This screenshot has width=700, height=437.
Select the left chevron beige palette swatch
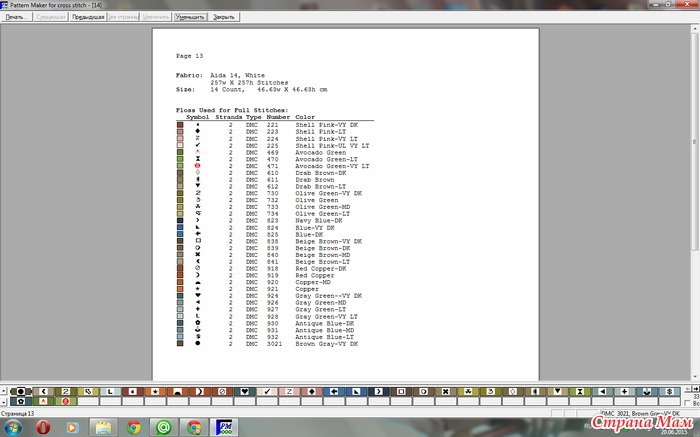pos(43,391)
